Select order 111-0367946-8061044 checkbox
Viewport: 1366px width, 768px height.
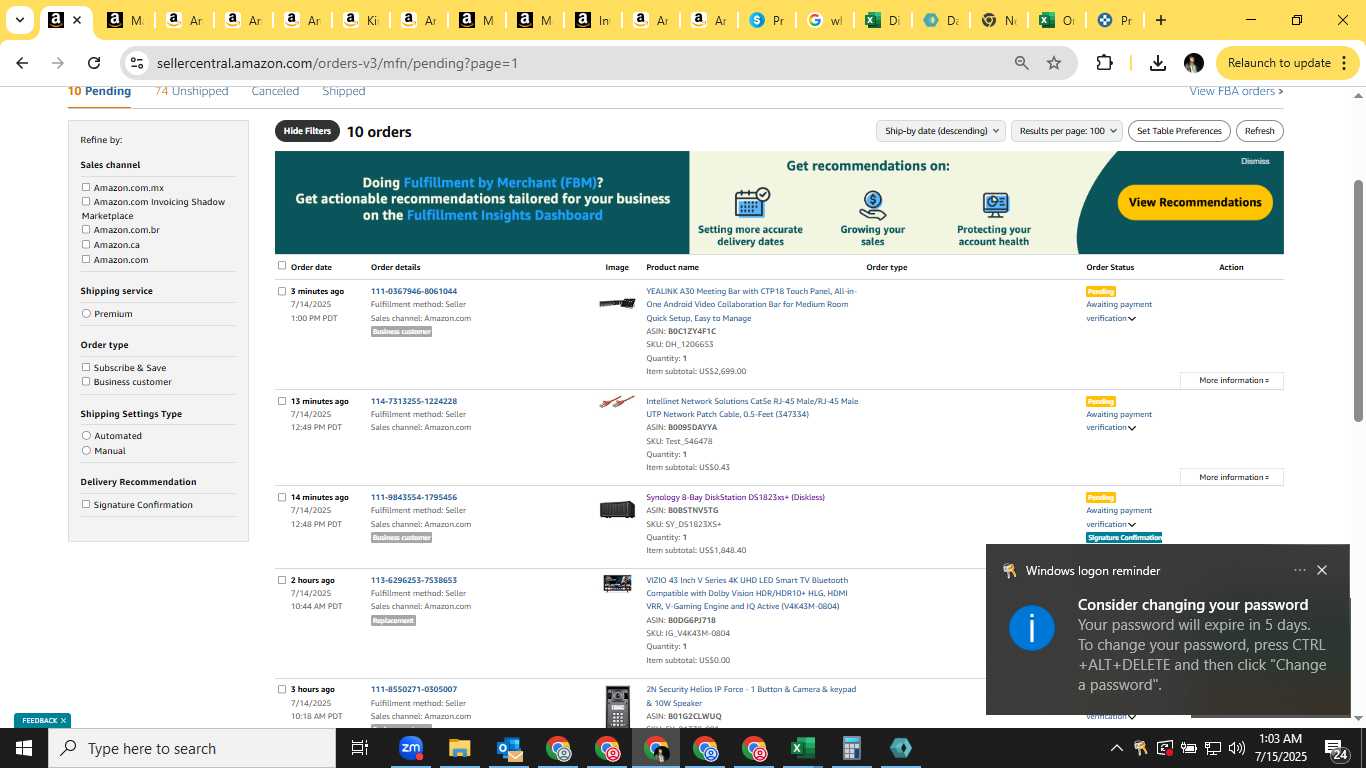tap(282, 291)
